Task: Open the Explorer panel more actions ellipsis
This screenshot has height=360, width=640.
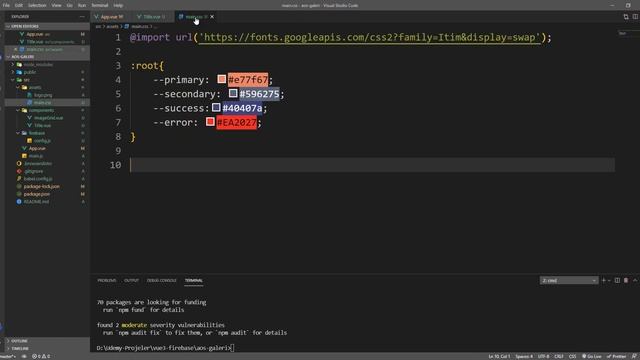Action: point(82,17)
